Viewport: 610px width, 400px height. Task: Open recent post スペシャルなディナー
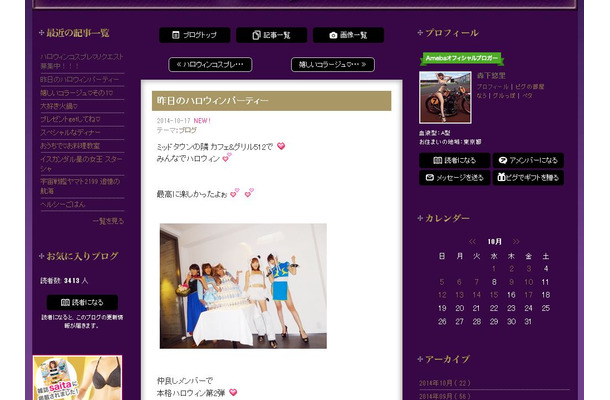71,131
